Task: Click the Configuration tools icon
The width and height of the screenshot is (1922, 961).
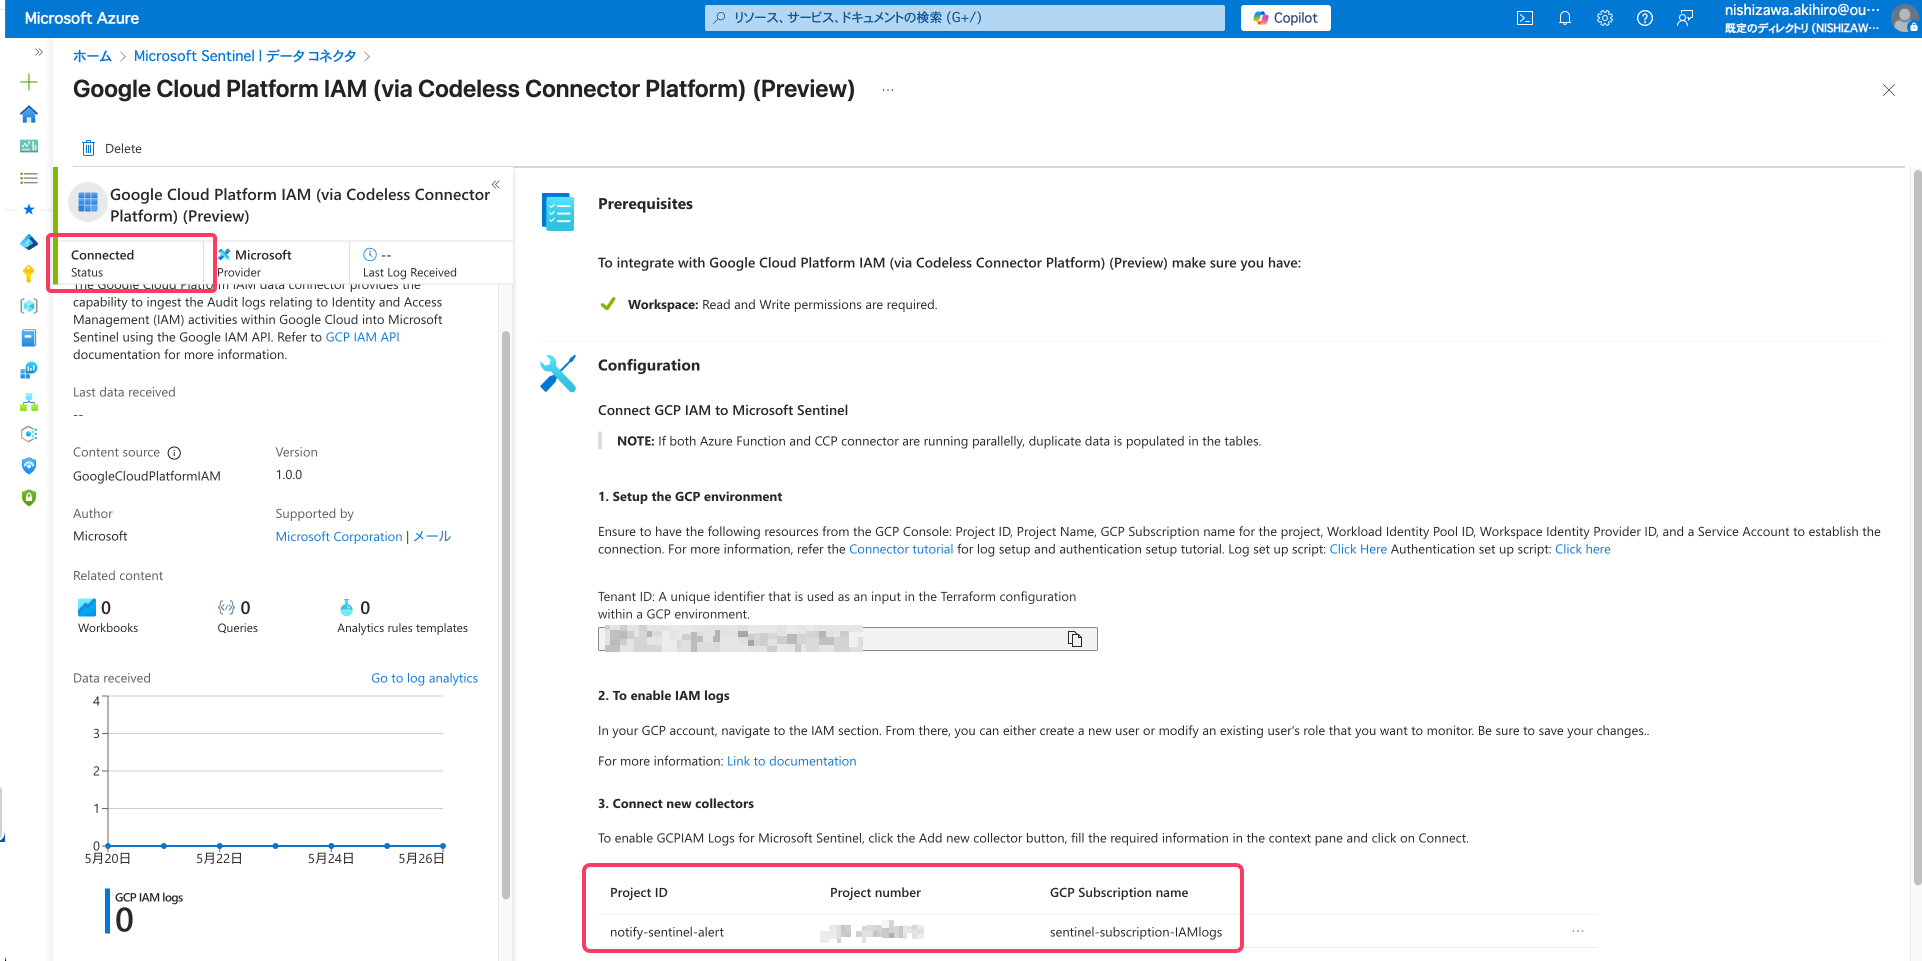Action: [558, 374]
